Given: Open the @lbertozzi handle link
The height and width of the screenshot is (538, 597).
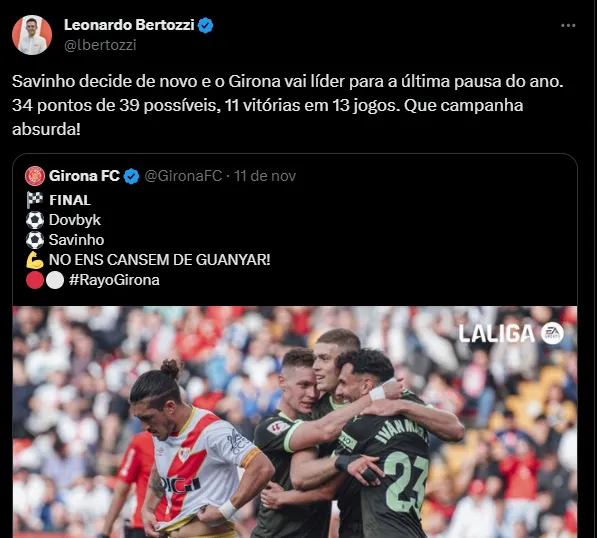Looking at the screenshot, I should pyautogui.click(x=100, y=45).
